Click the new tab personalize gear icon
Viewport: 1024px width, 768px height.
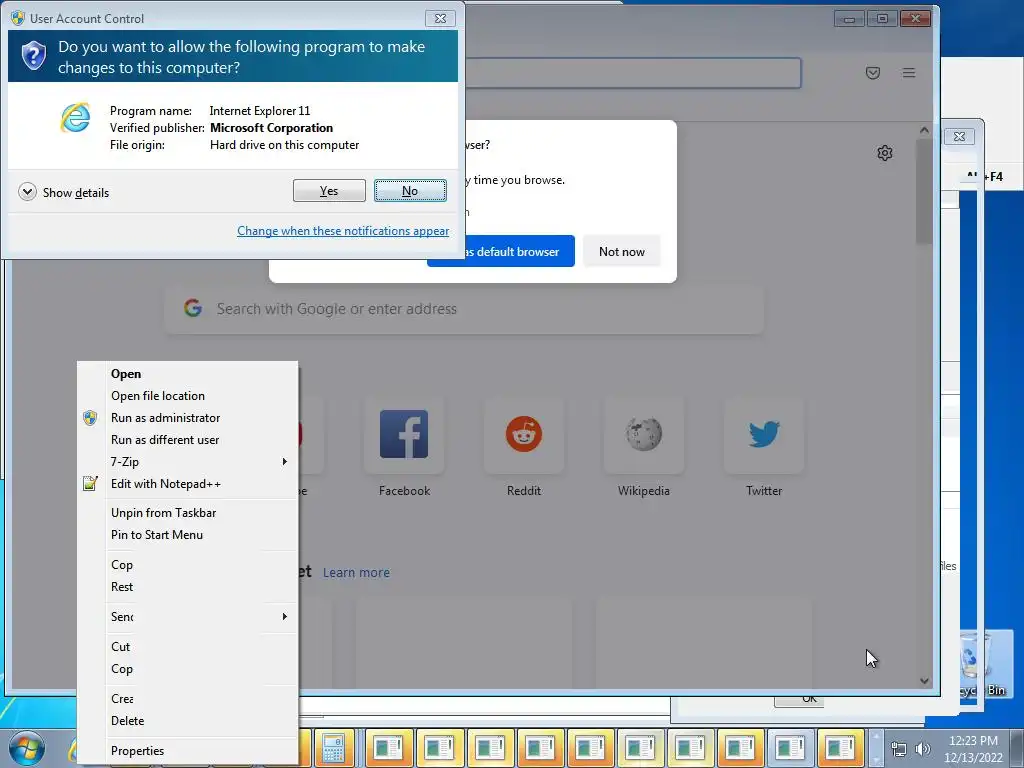[x=885, y=153]
